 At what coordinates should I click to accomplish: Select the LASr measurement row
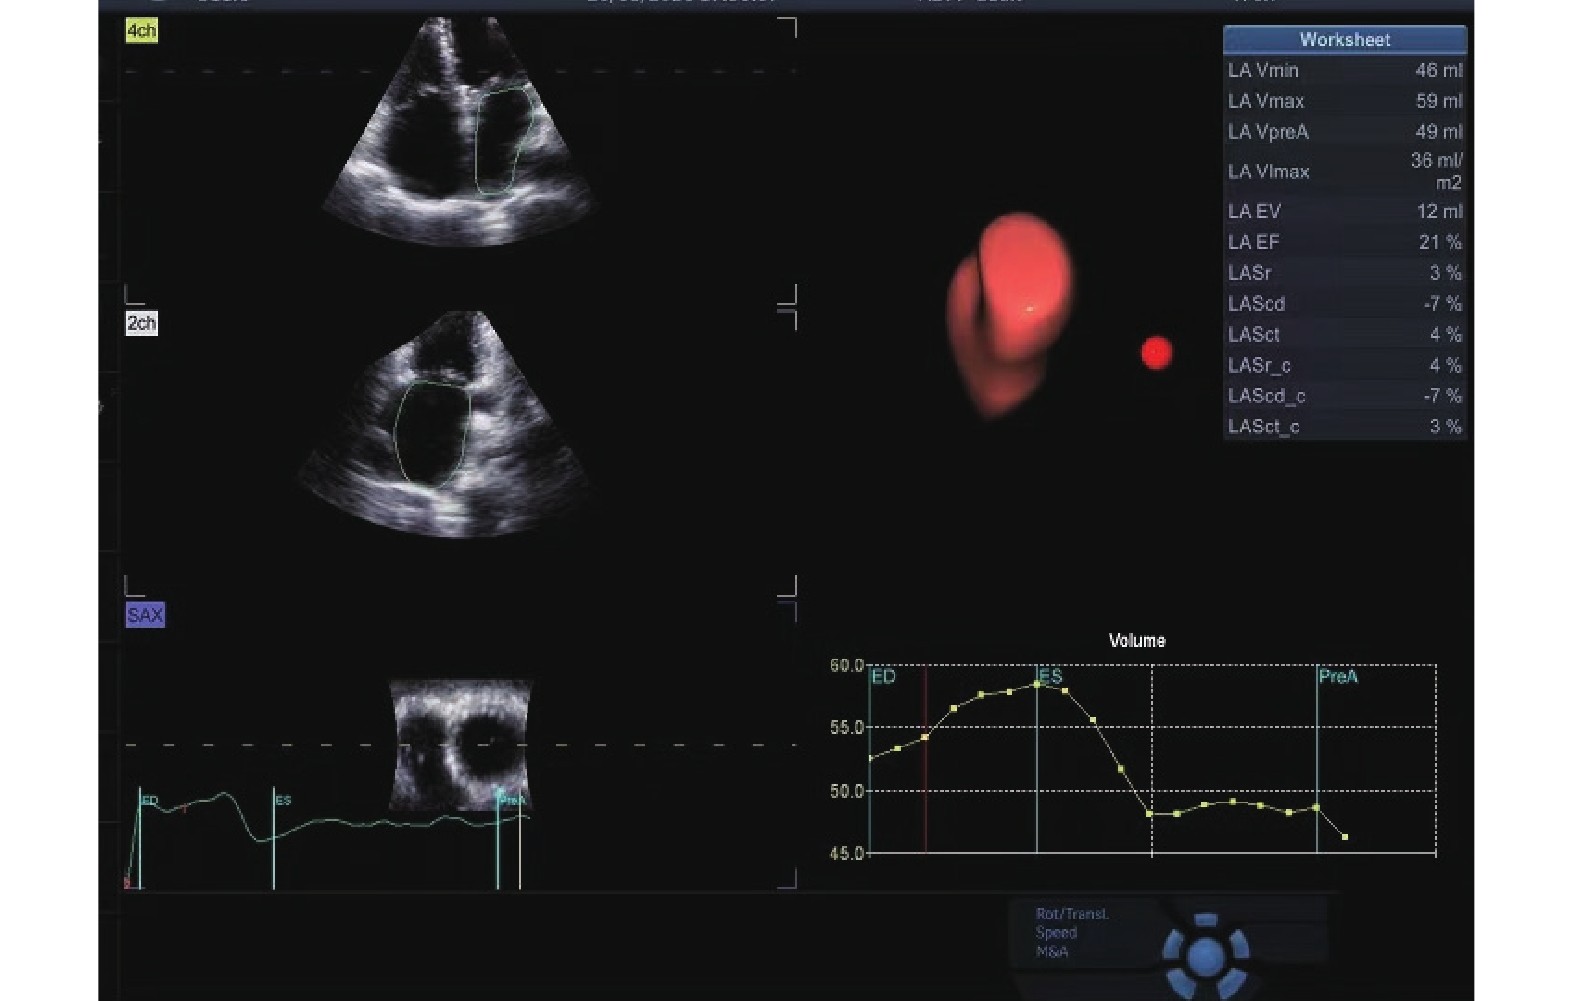point(1344,273)
